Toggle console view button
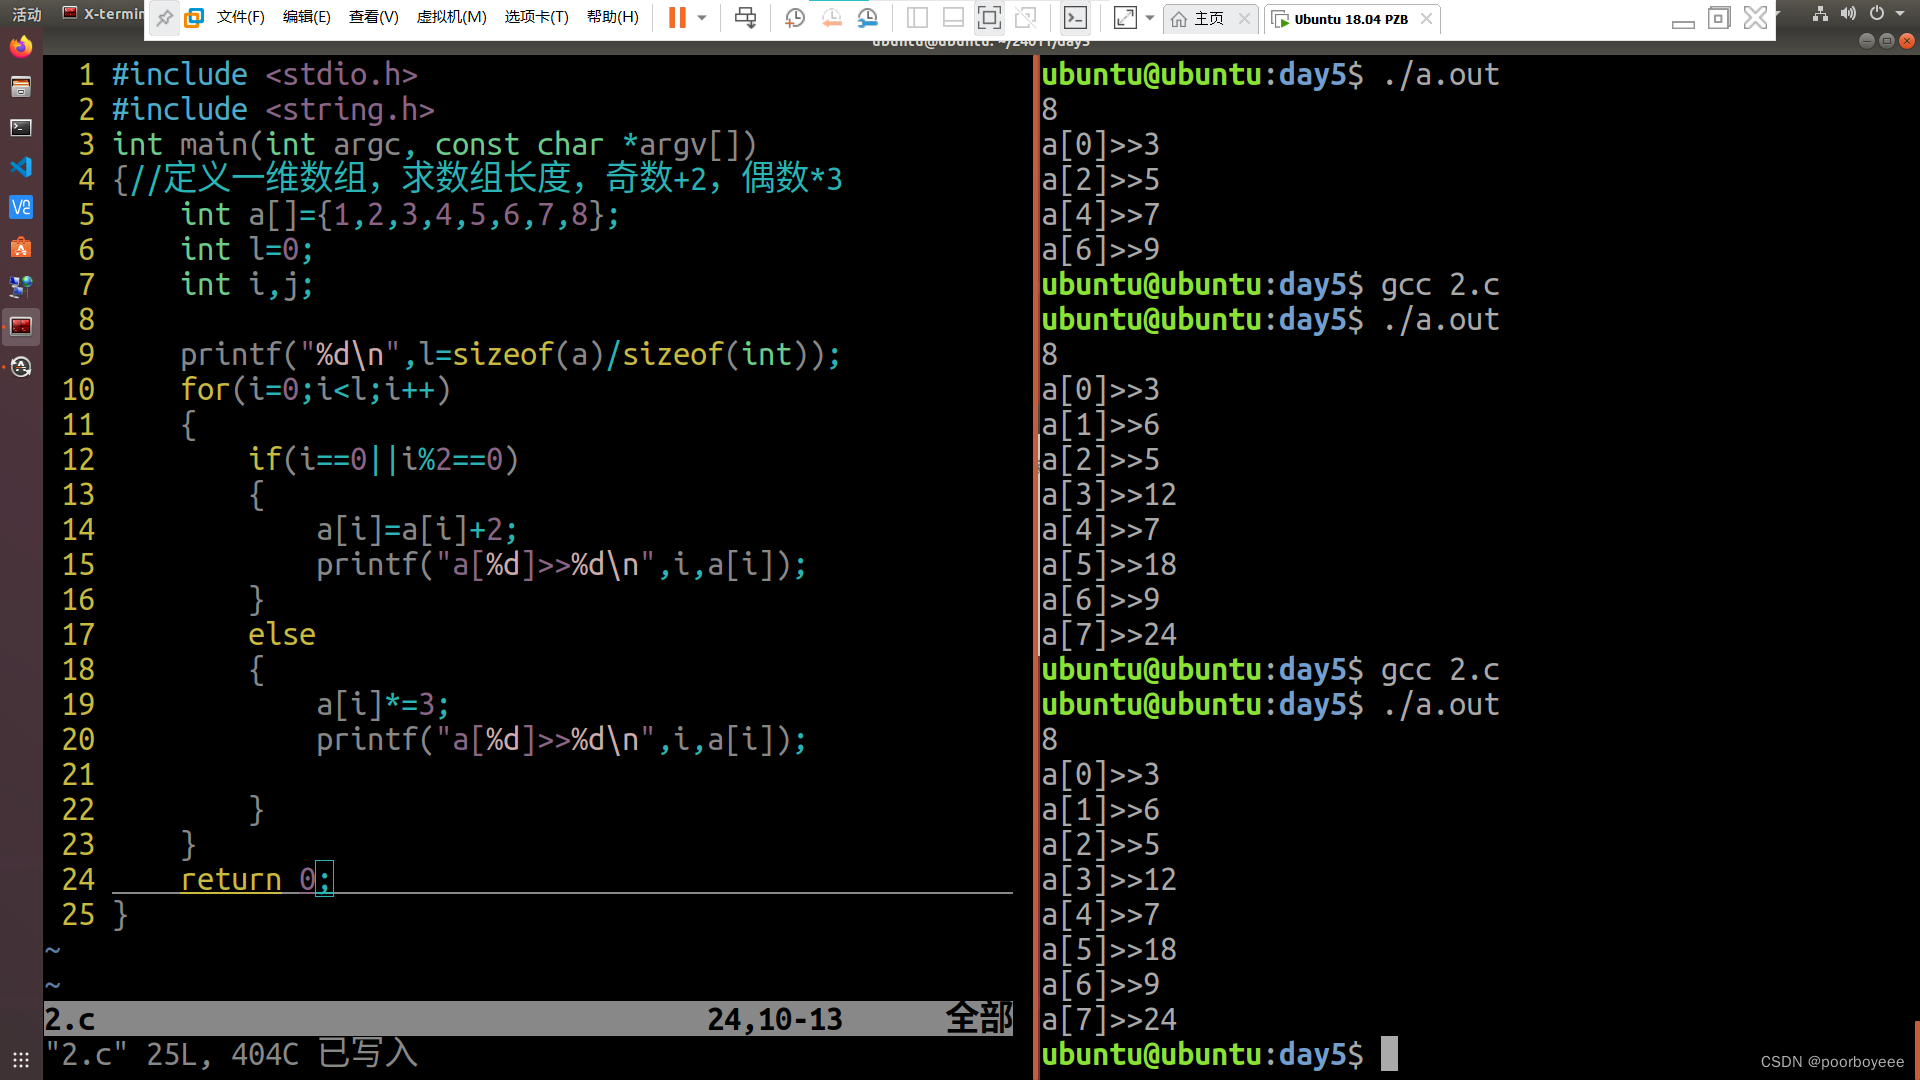The width and height of the screenshot is (1920, 1080). [x=1075, y=17]
